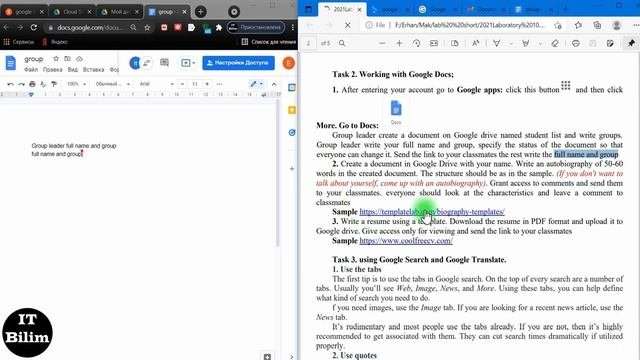640x360 pixels.
Task: Increase font size in Docs
Action: tap(207, 84)
